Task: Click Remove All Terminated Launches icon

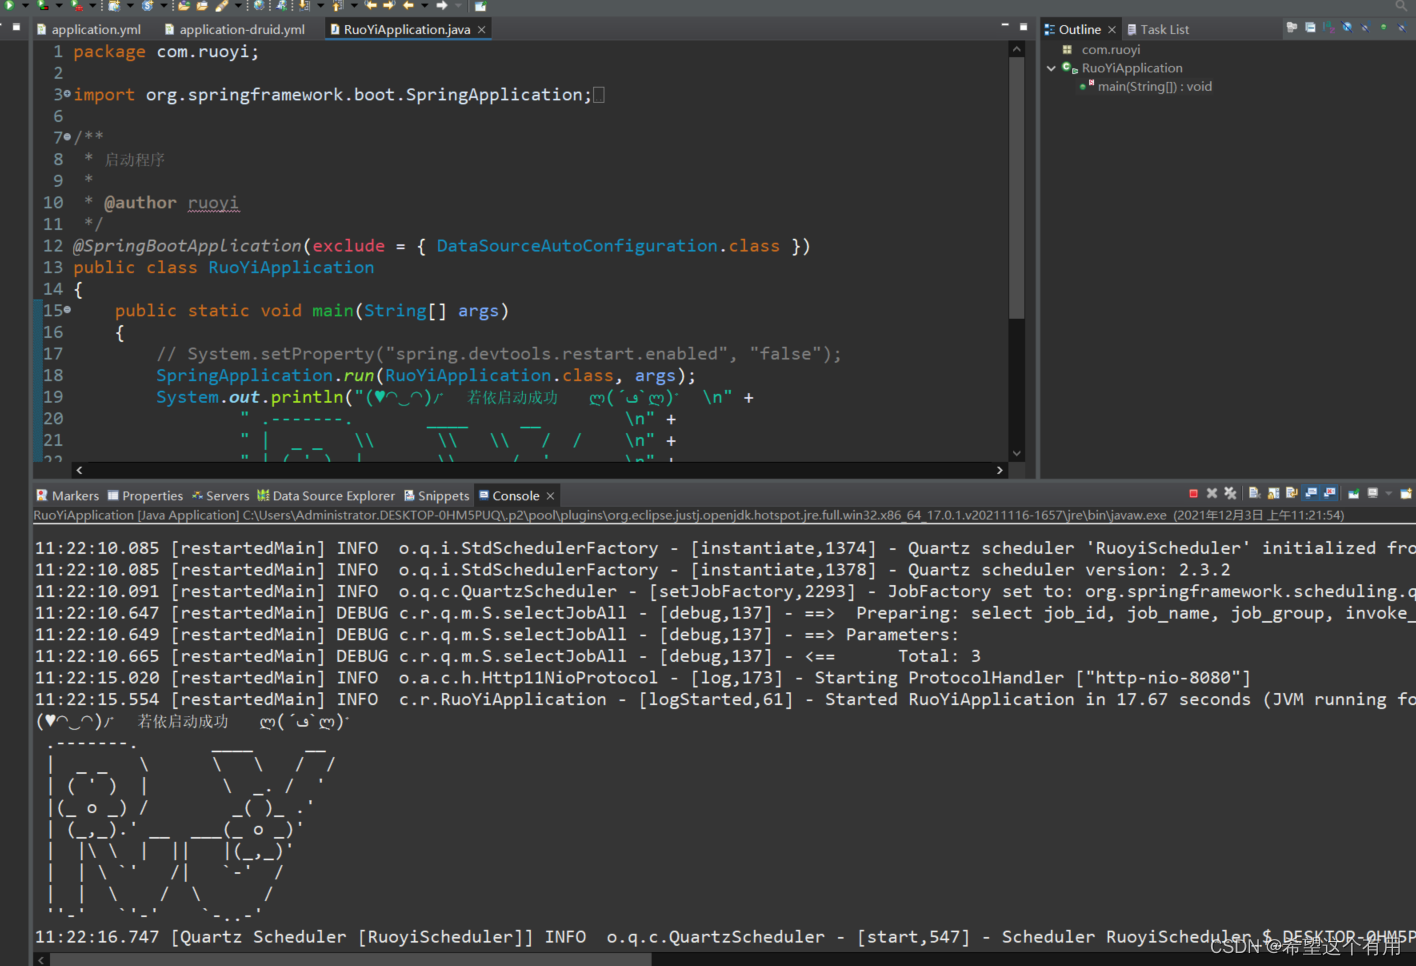Action: pyautogui.click(x=1230, y=493)
